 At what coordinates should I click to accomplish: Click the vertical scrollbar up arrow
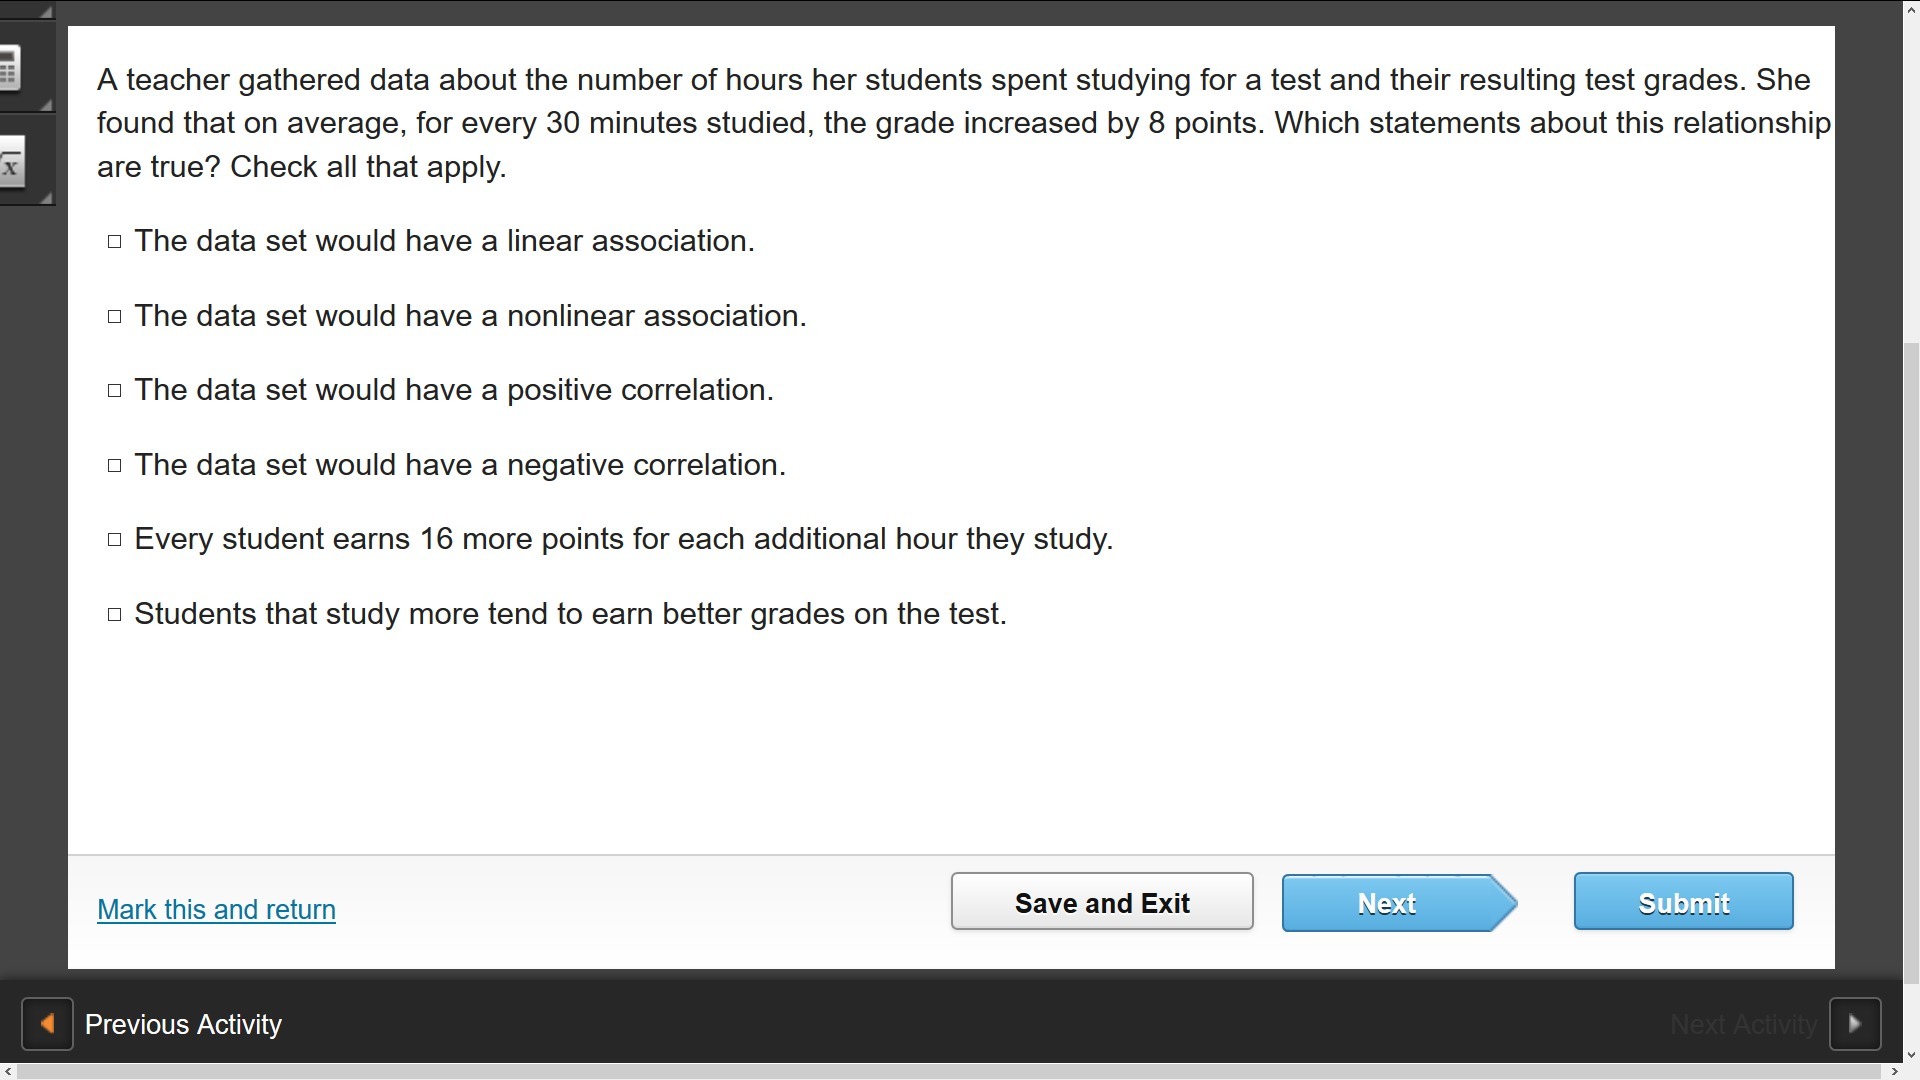(1911, 8)
